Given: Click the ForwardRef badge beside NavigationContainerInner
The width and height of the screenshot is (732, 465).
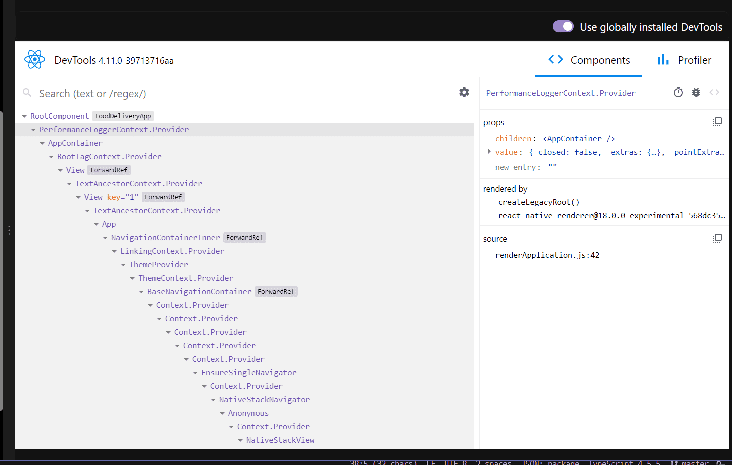Looking at the screenshot, I should (x=244, y=238).
